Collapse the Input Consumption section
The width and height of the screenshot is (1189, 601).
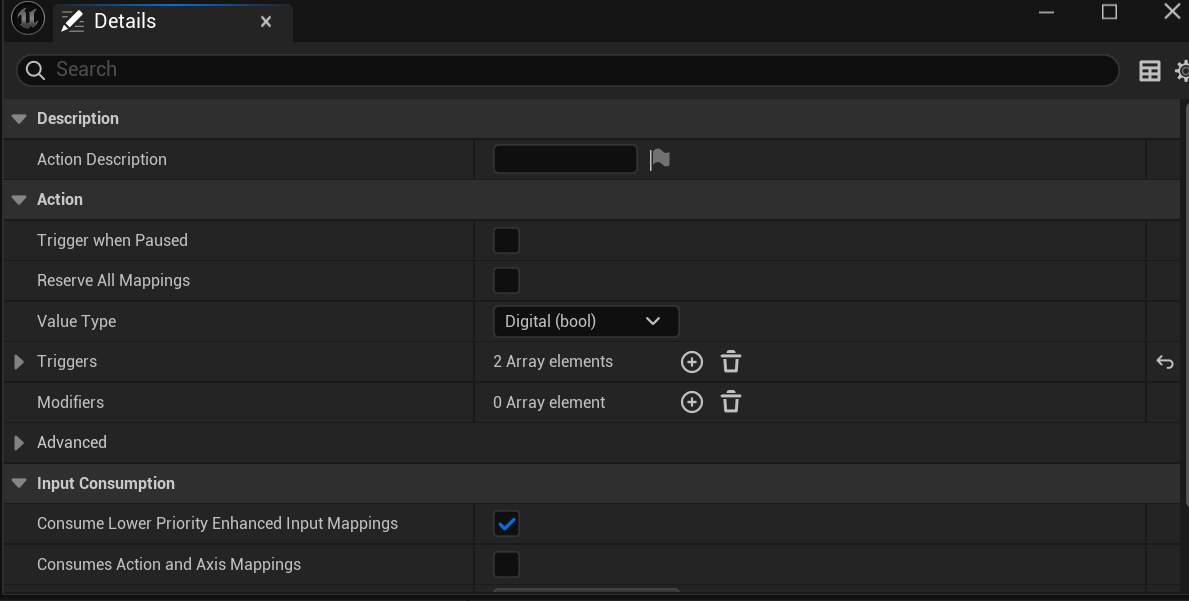(x=20, y=484)
